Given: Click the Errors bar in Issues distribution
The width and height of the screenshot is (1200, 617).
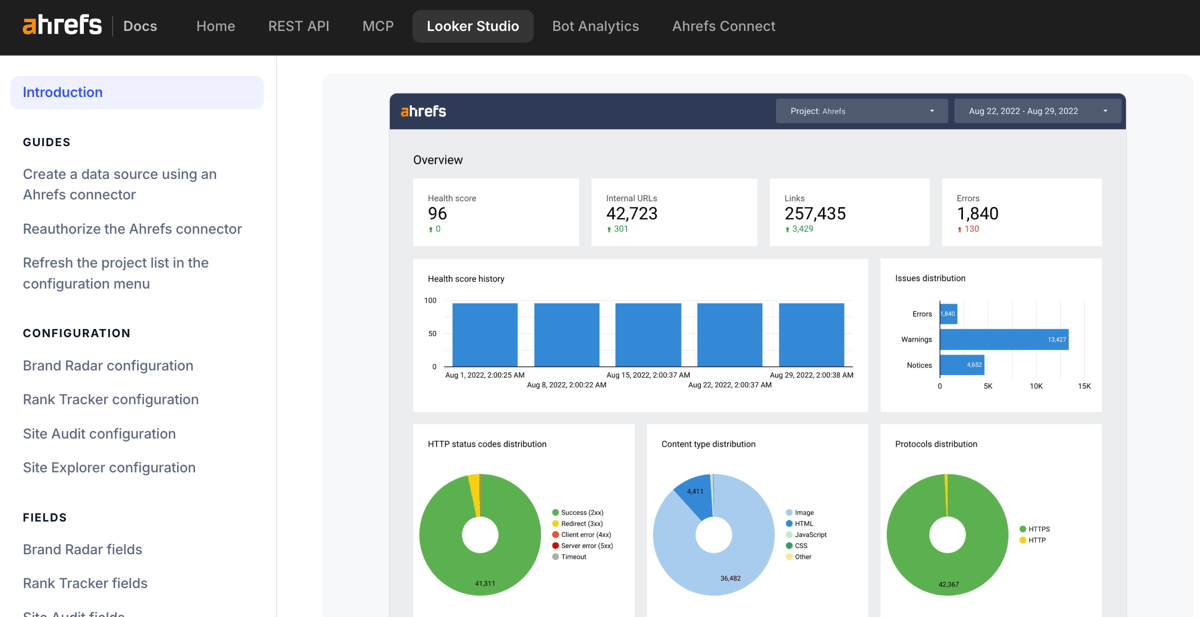Looking at the screenshot, I should pyautogui.click(x=948, y=314).
